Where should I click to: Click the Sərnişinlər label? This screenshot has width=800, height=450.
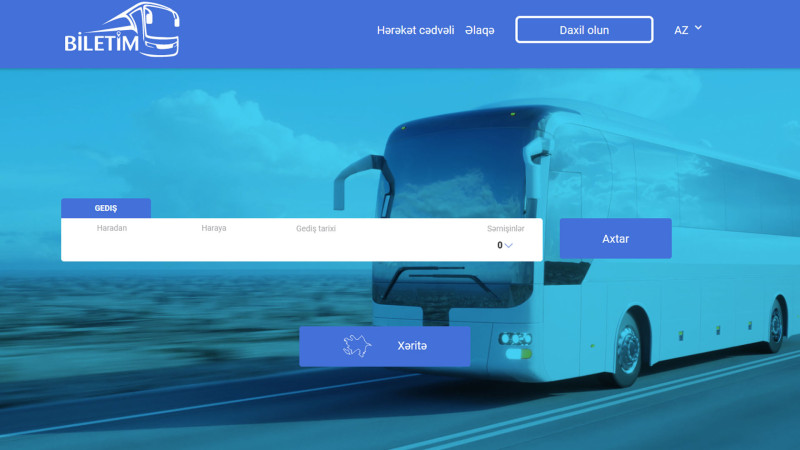click(505, 229)
